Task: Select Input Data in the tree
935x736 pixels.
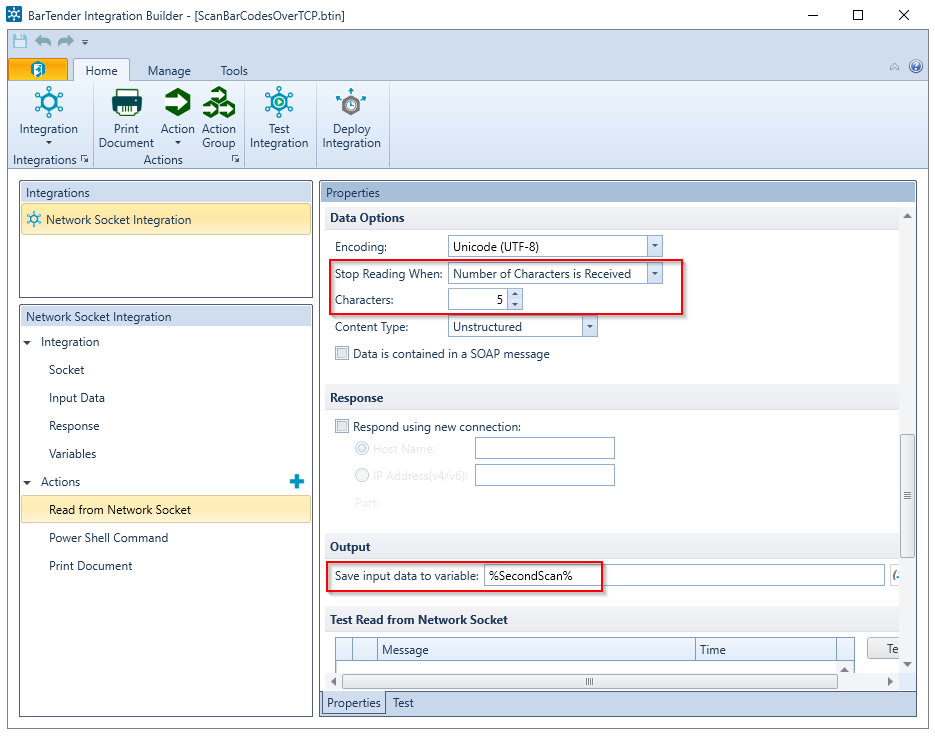Action: (x=76, y=398)
